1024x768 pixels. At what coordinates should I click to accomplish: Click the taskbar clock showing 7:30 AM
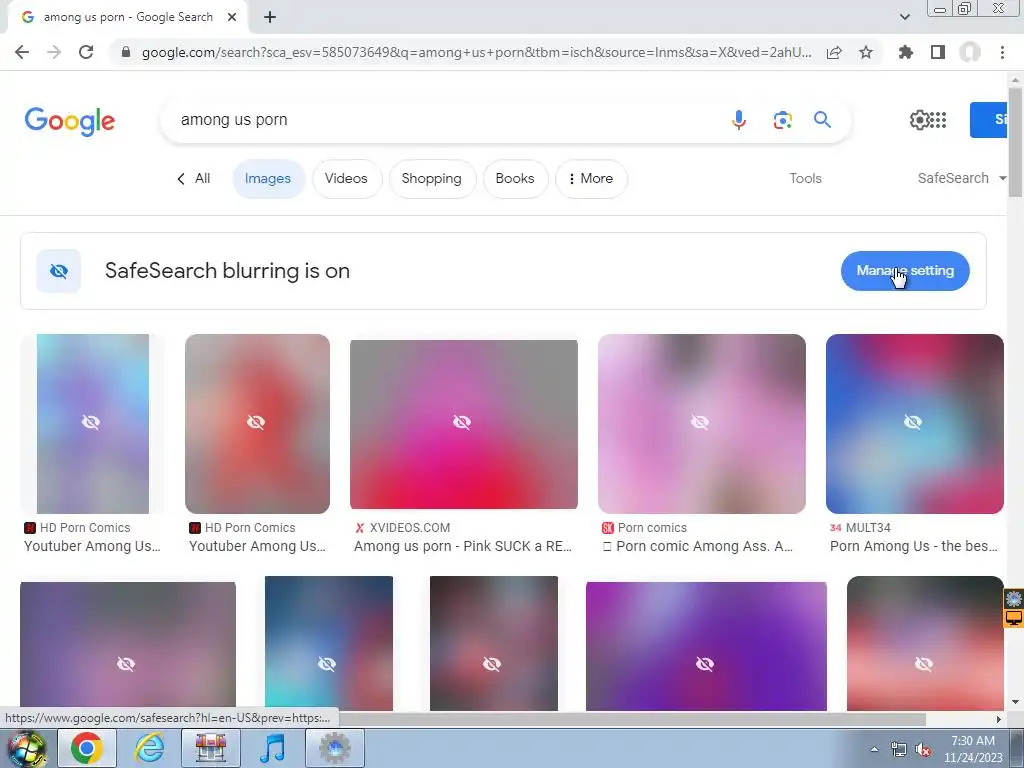click(x=973, y=749)
